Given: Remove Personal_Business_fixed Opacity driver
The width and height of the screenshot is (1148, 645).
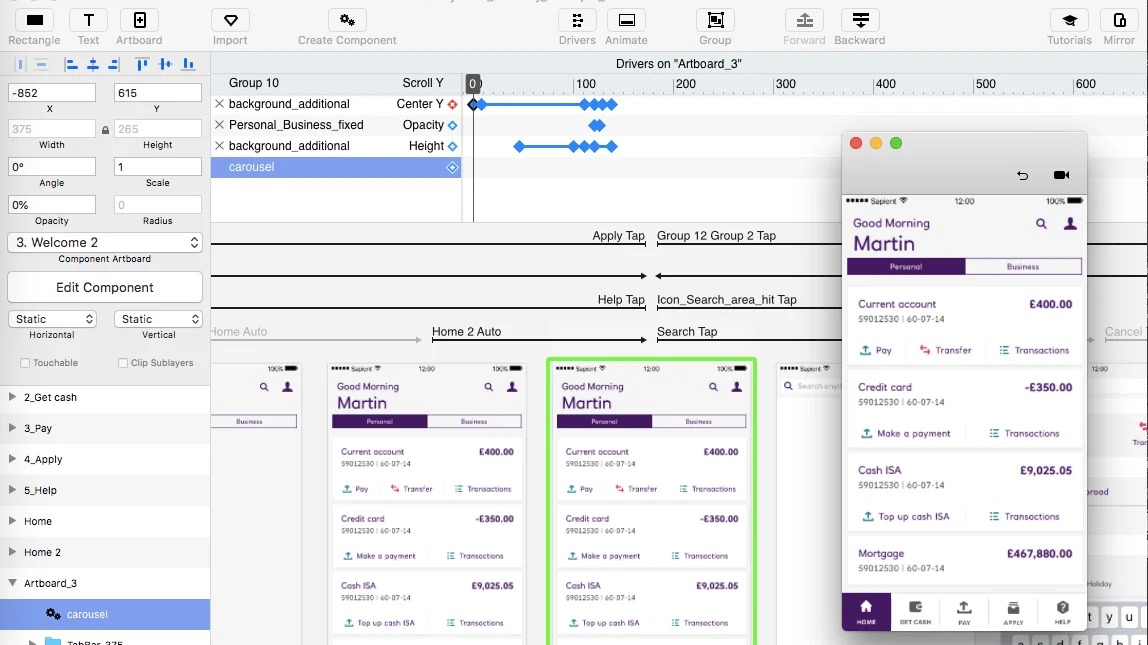Looking at the screenshot, I should tap(219, 125).
